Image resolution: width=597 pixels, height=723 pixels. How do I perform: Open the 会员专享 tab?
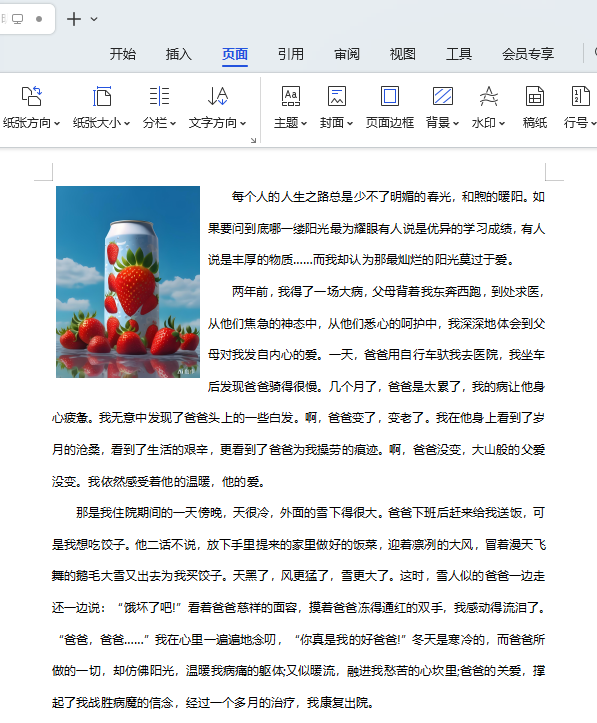coord(528,54)
